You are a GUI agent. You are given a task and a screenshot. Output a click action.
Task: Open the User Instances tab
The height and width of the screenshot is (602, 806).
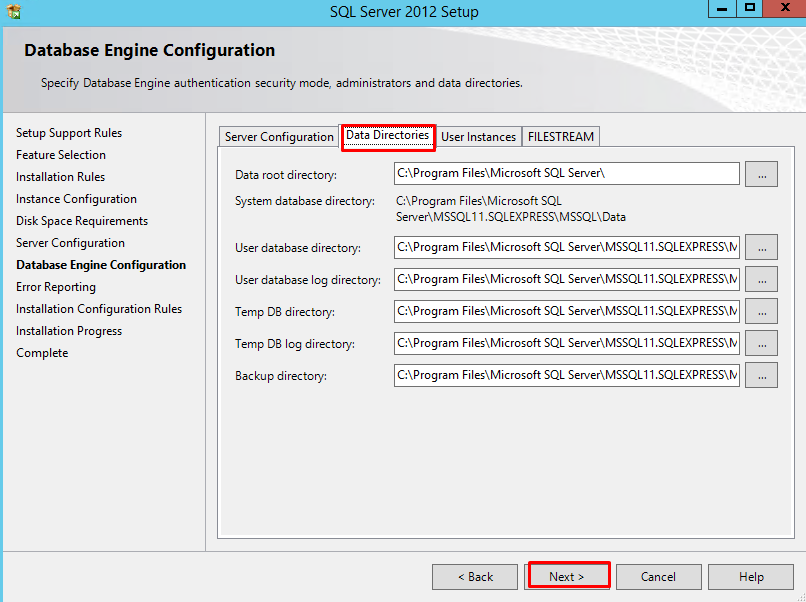coord(478,137)
